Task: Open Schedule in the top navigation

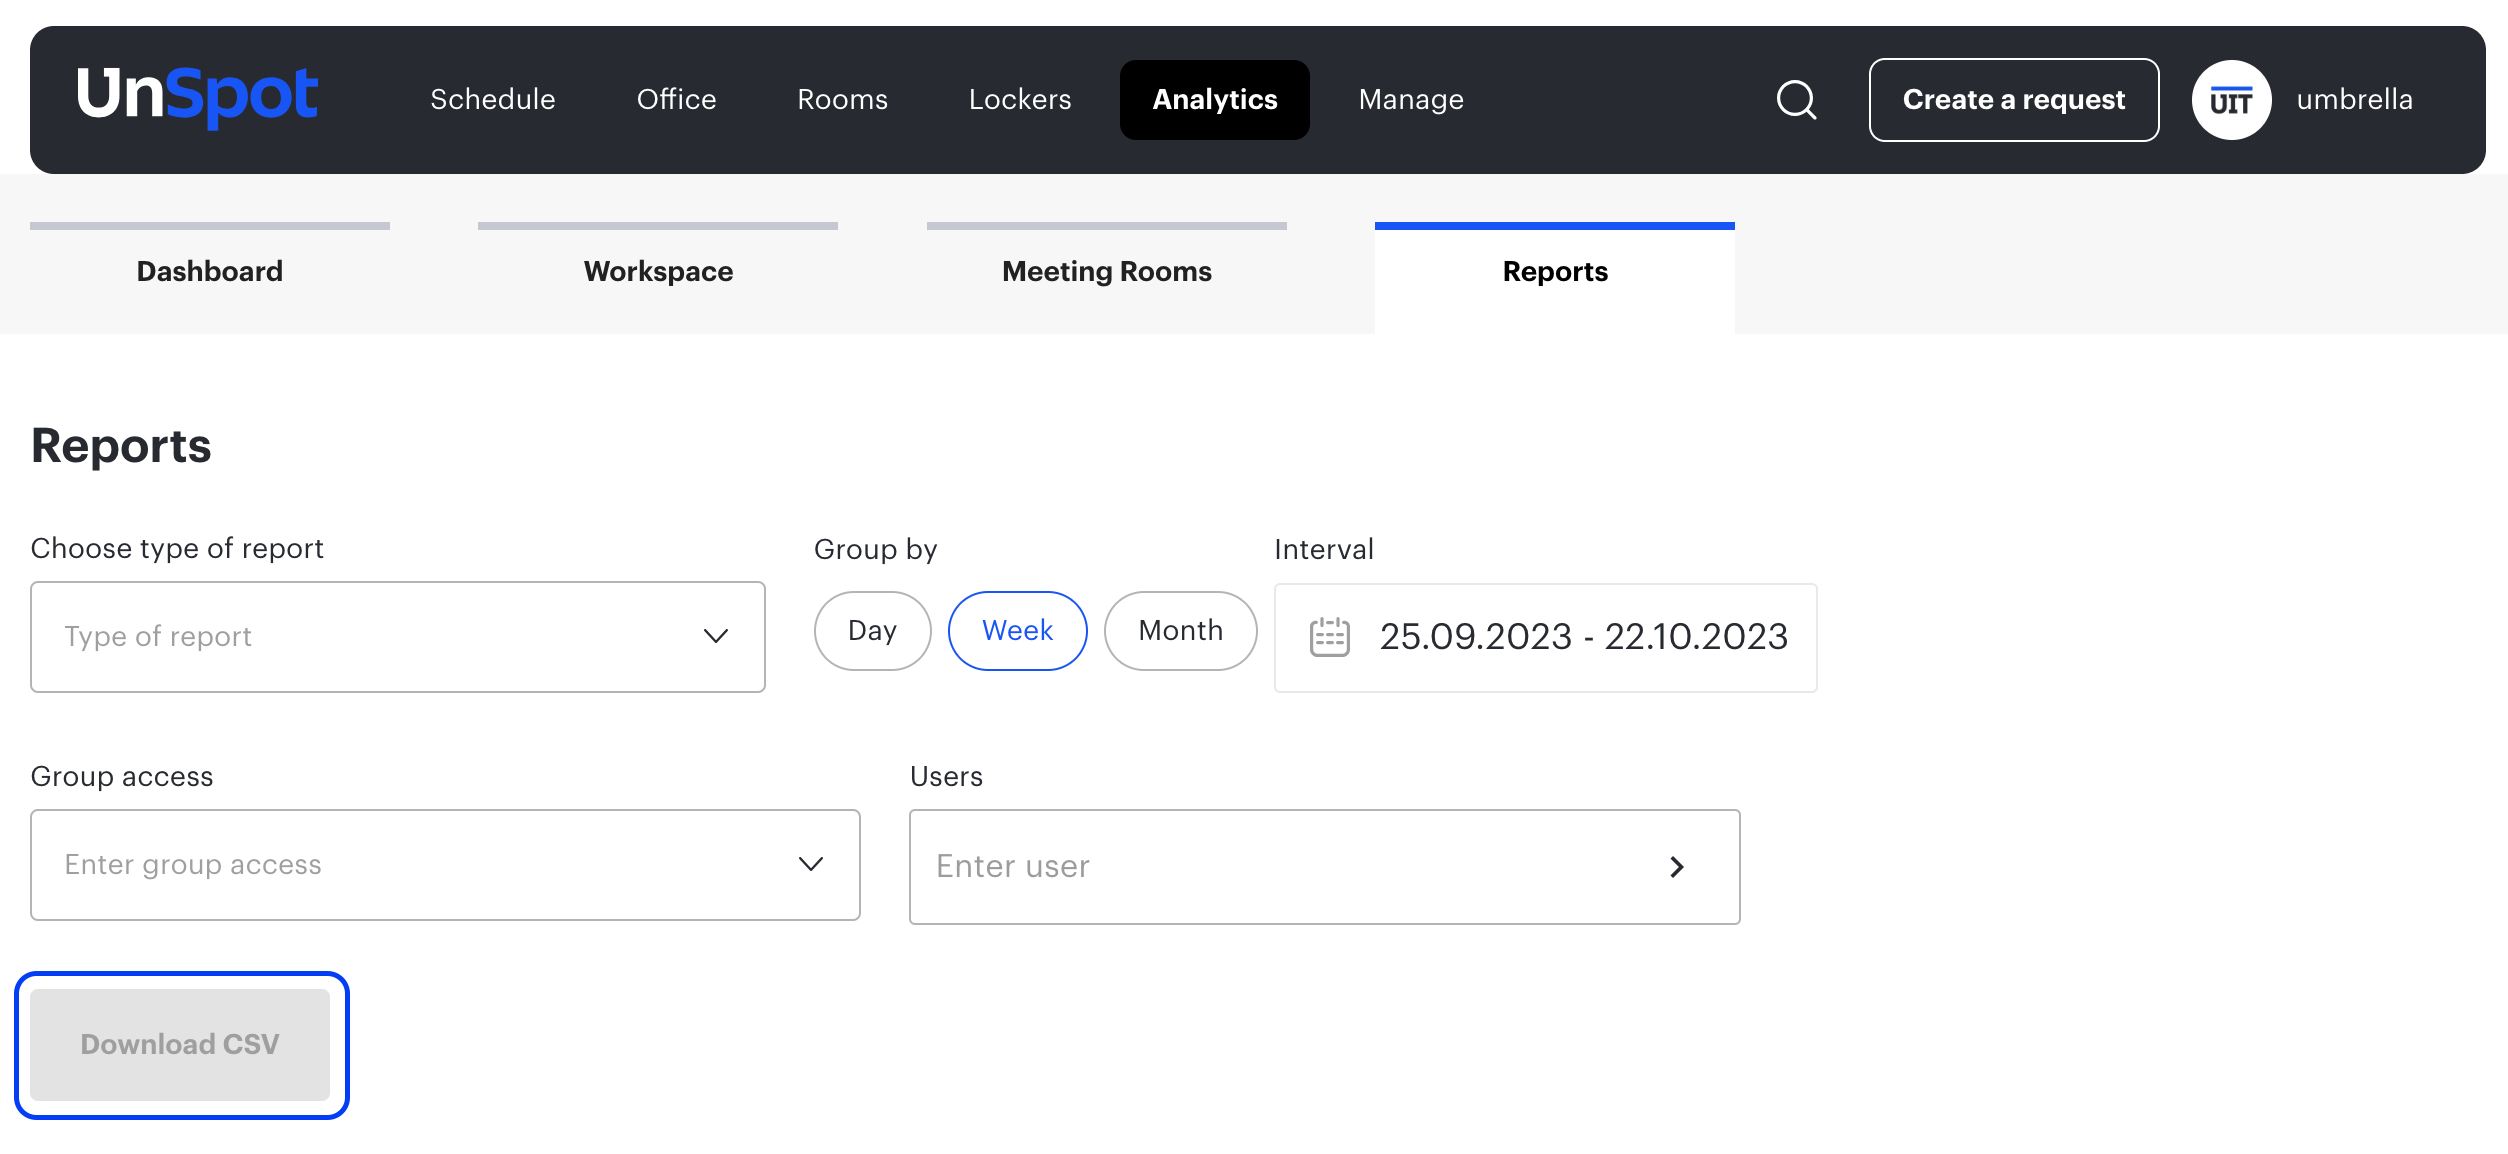Action: (x=492, y=100)
